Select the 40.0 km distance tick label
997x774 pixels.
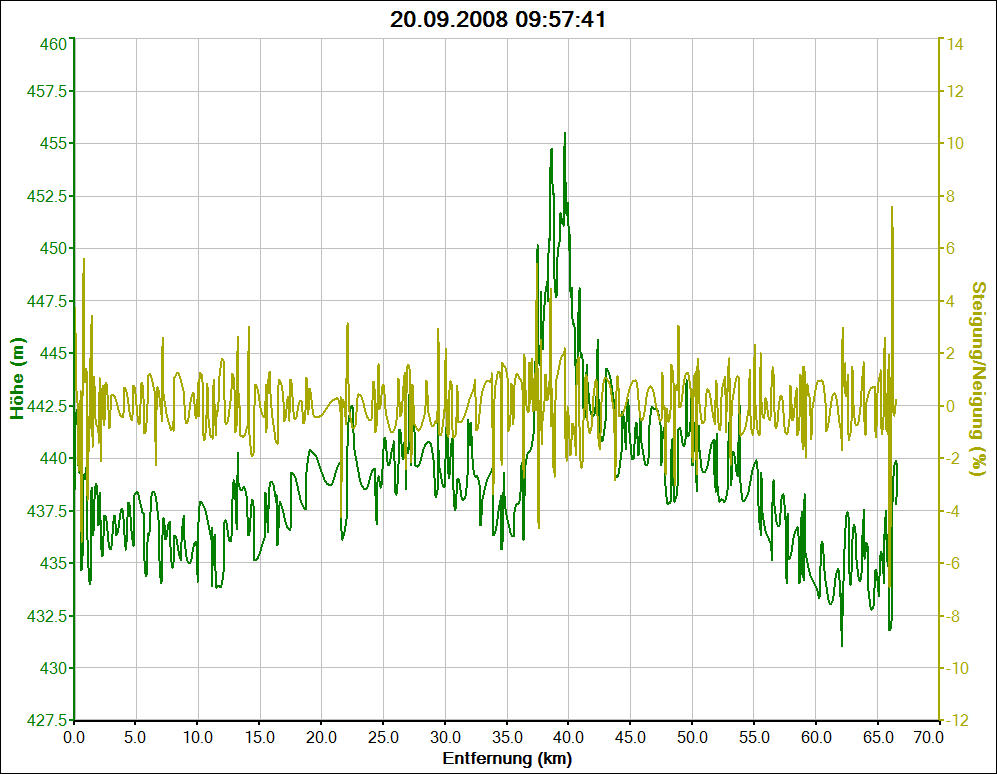coord(568,738)
